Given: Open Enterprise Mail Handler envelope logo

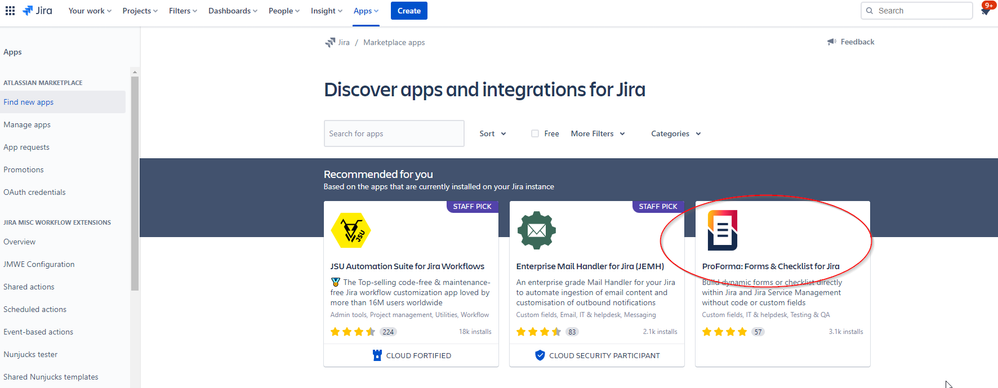Looking at the screenshot, I should 537,230.
